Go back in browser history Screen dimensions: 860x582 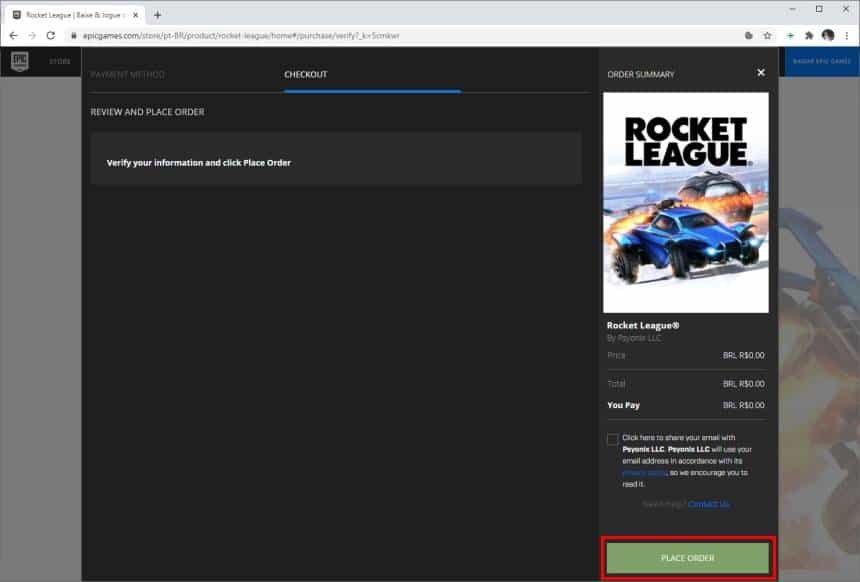[14, 36]
